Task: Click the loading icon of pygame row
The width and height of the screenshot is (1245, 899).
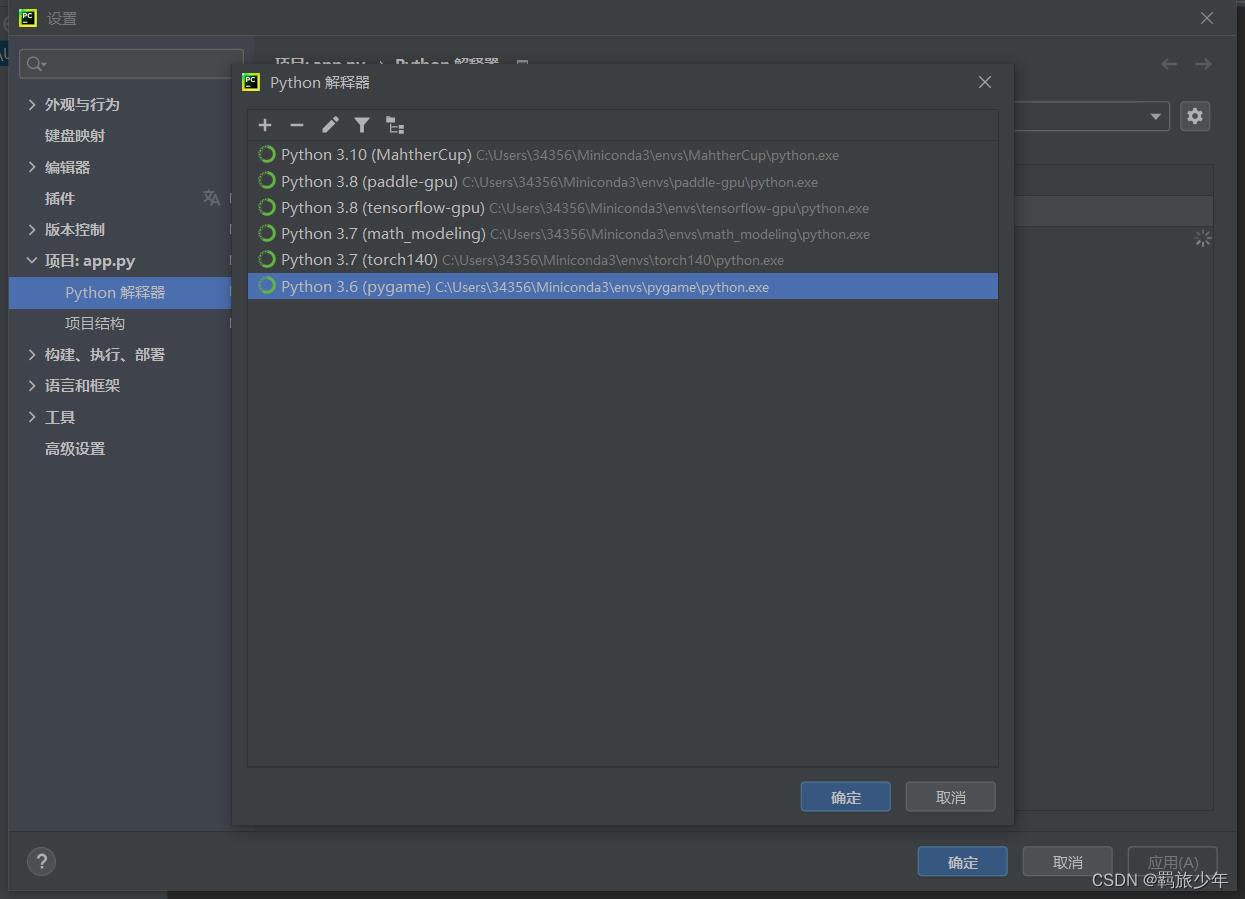Action: (x=267, y=286)
